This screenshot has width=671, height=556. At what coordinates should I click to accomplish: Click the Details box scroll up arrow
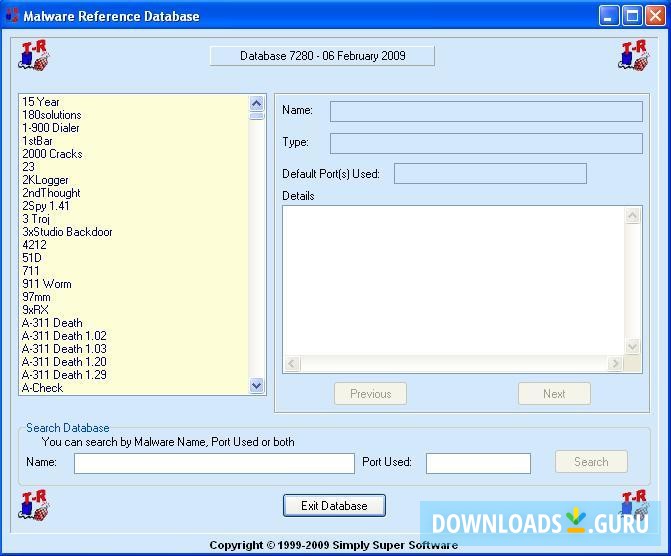pyautogui.click(x=632, y=215)
